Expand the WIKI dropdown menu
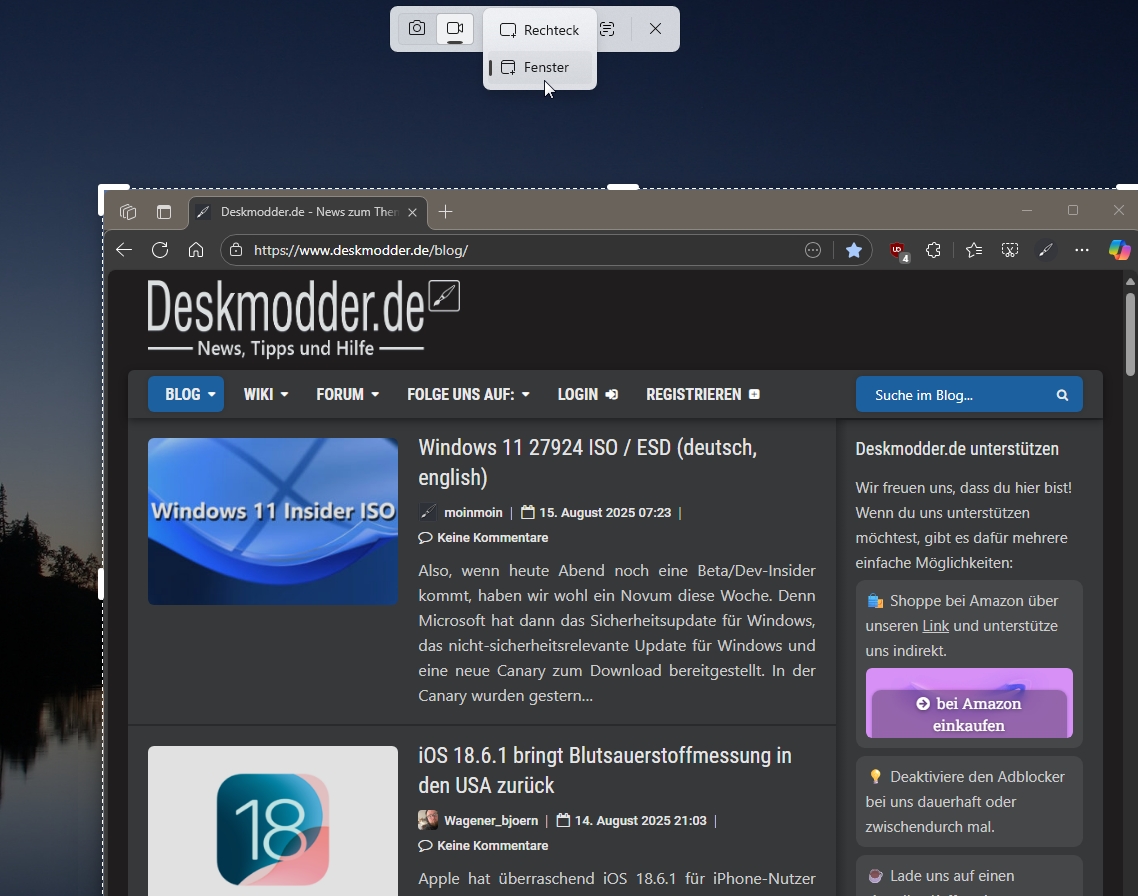Screen dimensions: 1138x896 click(x=266, y=395)
